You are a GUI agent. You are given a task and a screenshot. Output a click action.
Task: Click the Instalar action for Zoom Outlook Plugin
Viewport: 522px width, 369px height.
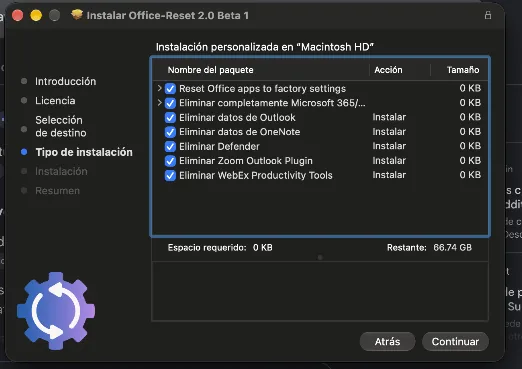389,161
